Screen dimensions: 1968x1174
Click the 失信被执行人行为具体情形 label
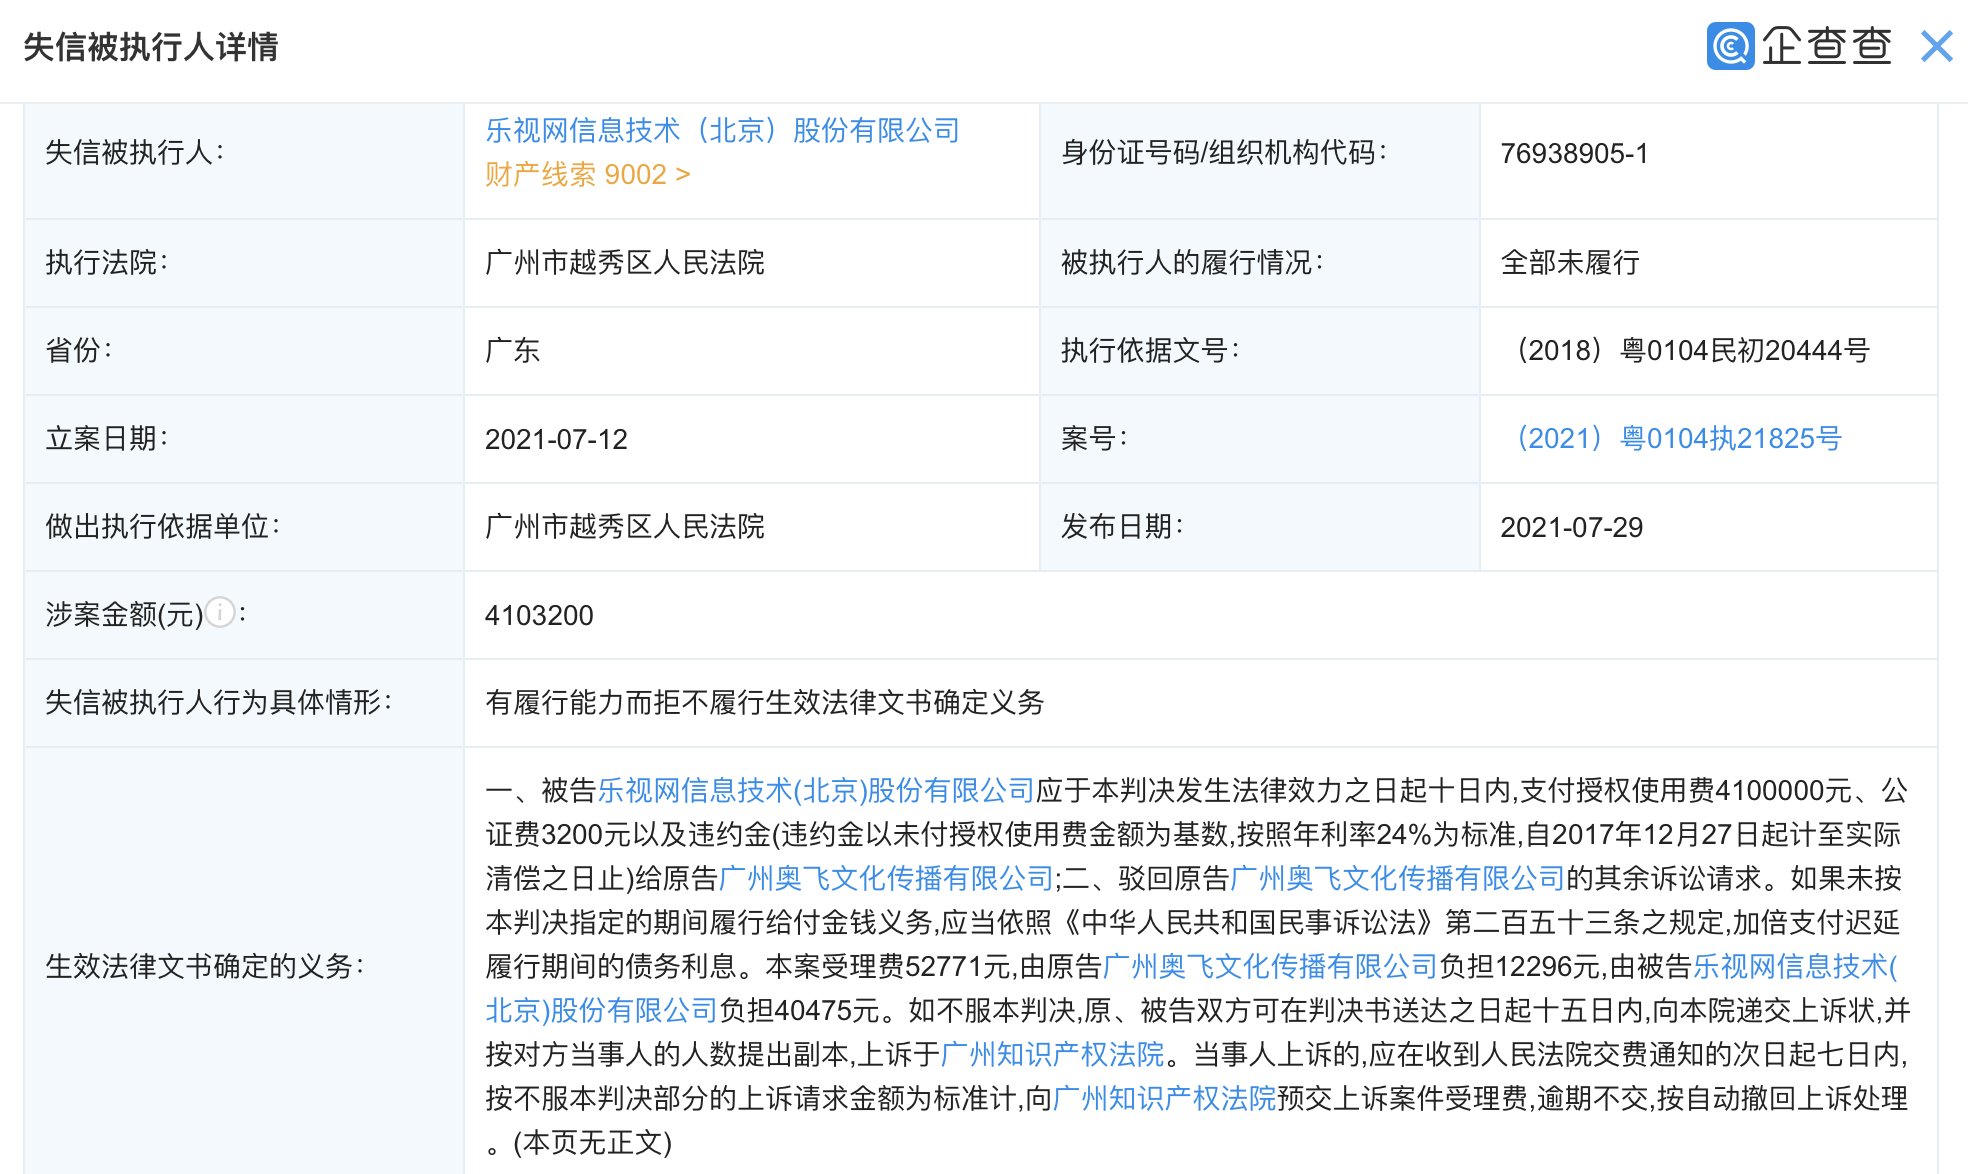click(x=219, y=703)
